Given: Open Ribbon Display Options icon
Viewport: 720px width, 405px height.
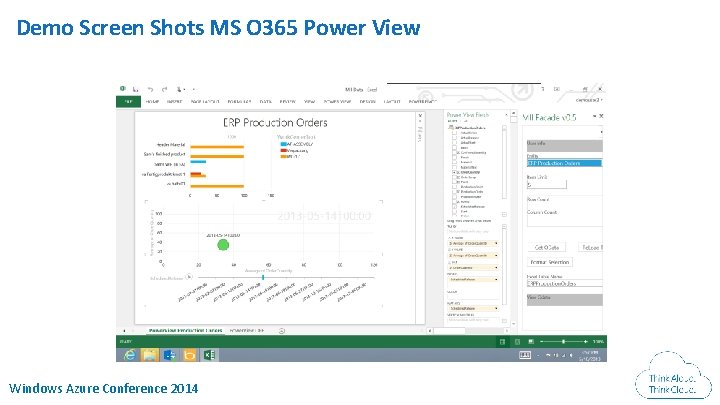Looking at the screenshot, I should pos(557,89).
